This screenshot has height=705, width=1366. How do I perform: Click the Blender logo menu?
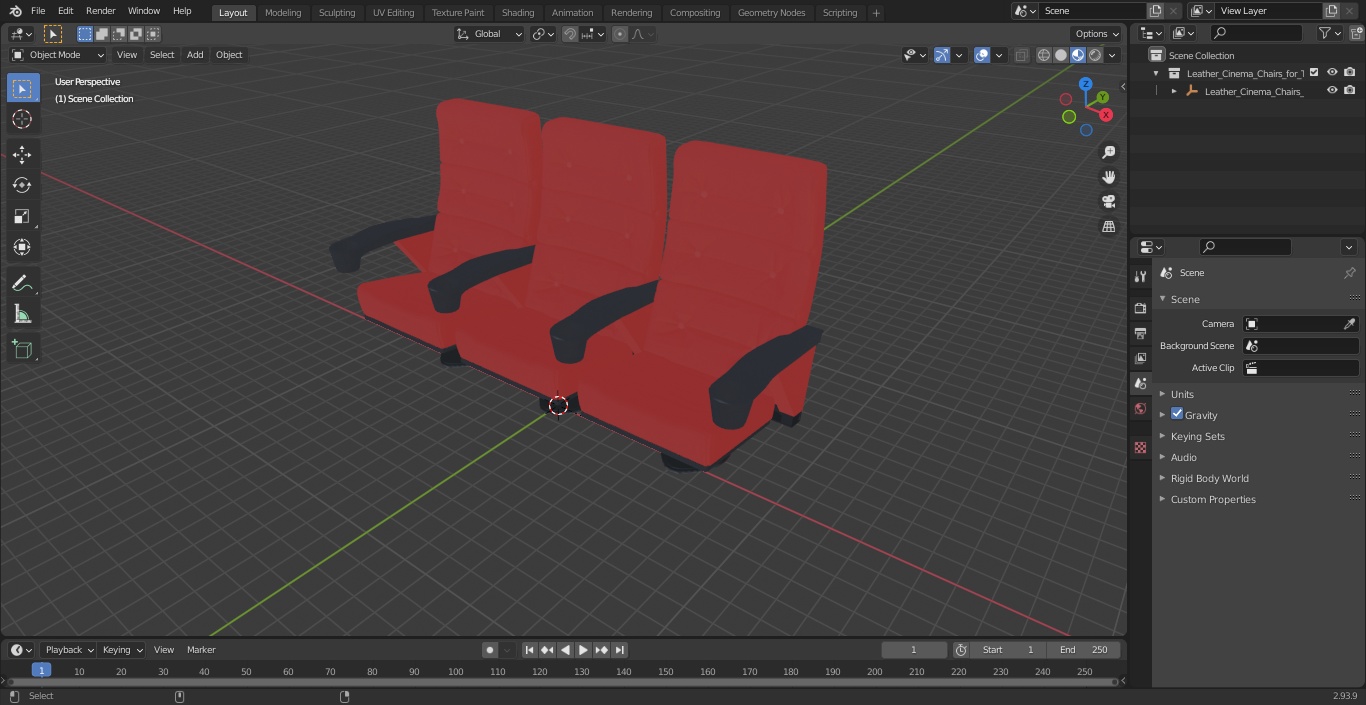(15, 11)
